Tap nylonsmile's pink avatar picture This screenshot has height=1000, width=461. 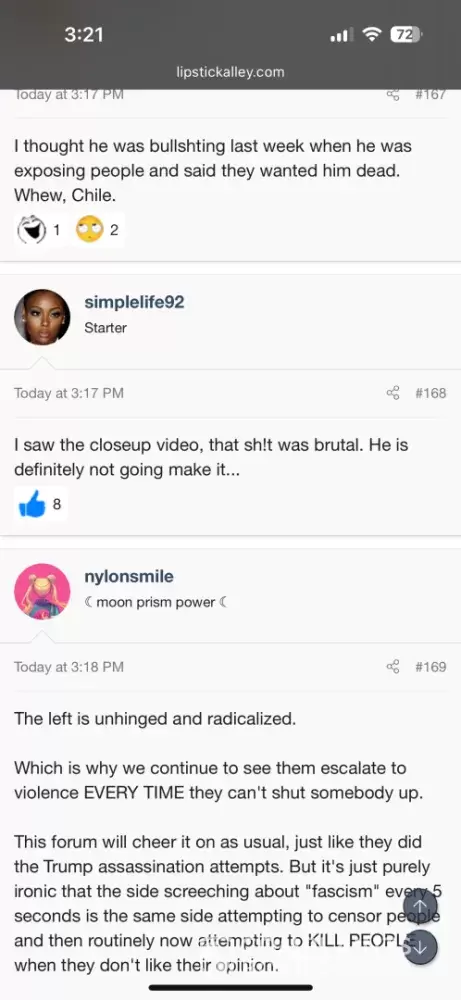point(42,591)
